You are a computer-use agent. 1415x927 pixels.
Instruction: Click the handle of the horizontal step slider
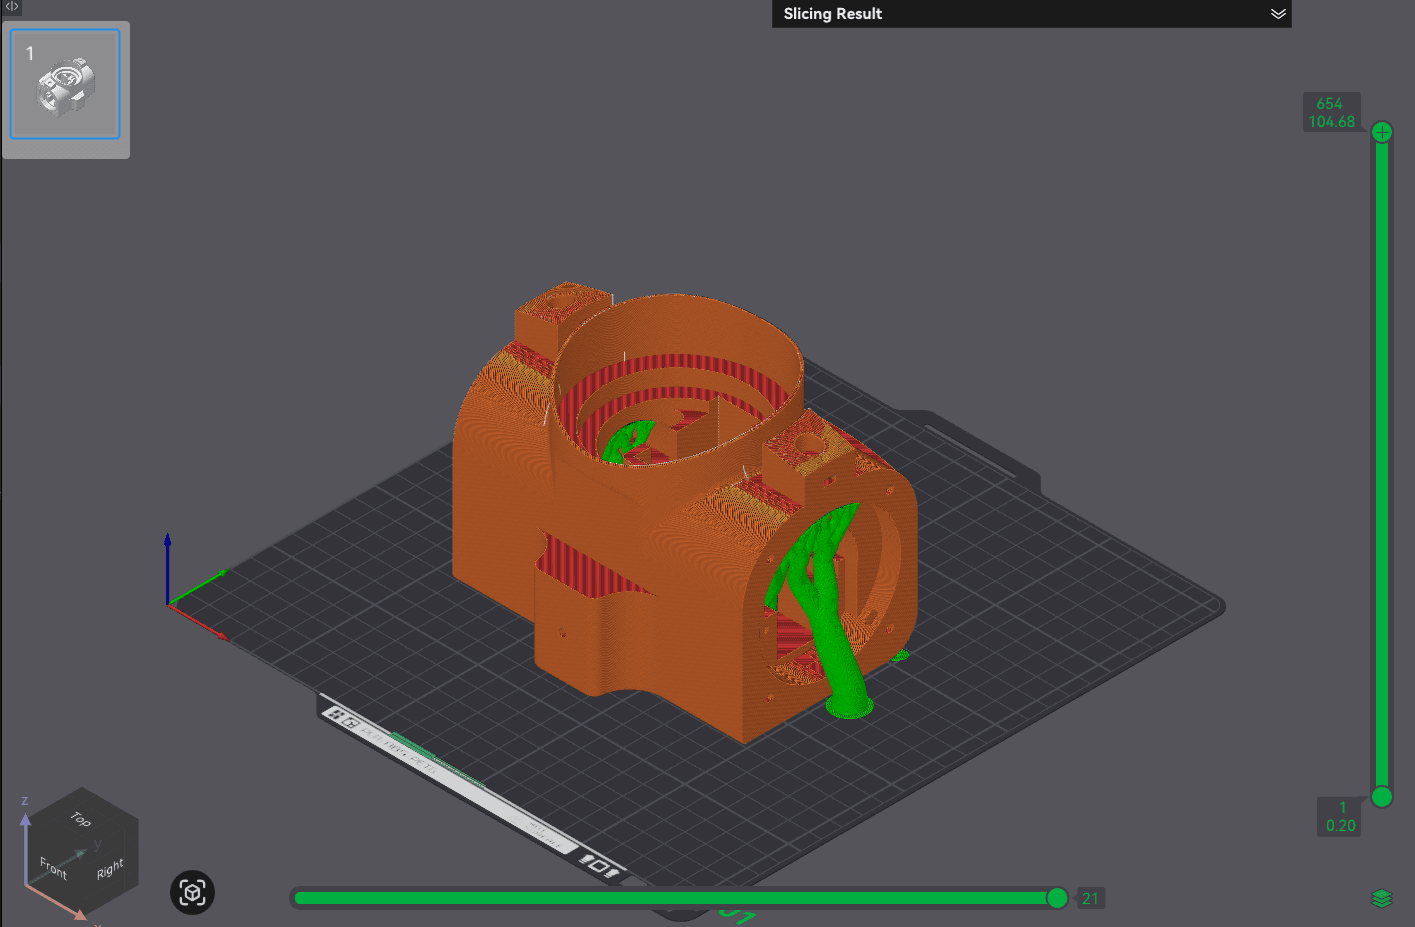click(1057, 898)
